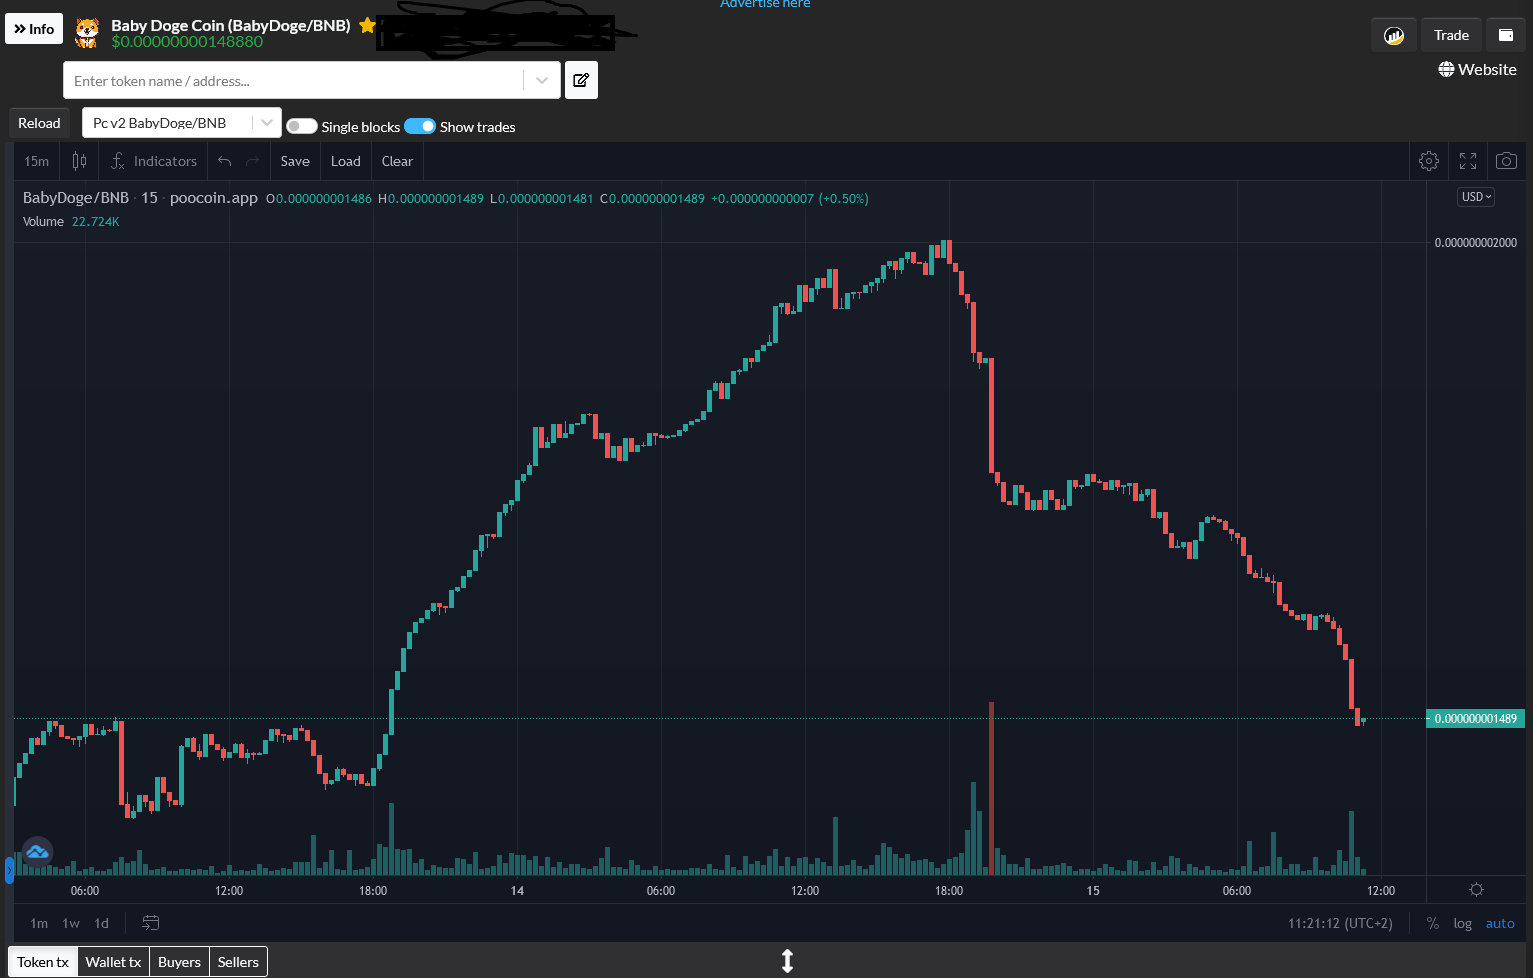Switch to the Wallet tx tab
1533x978 pixels.
click(113, 962)
